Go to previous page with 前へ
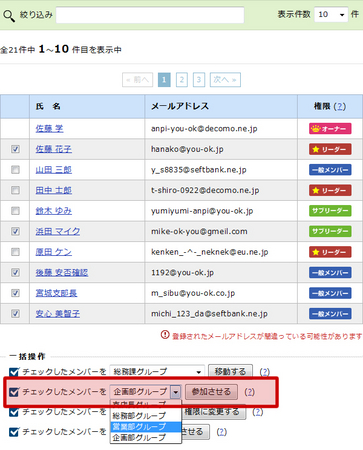The width and height of the screenshot is (363, 450). click(x=138, y=80)
